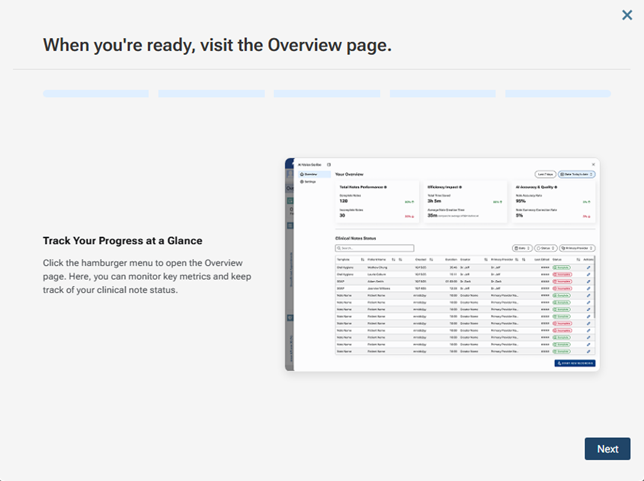Viewport: 644px width, 481px height.
Task: Click the edit pencil icon in the first table row
Action: coord(590,268)
